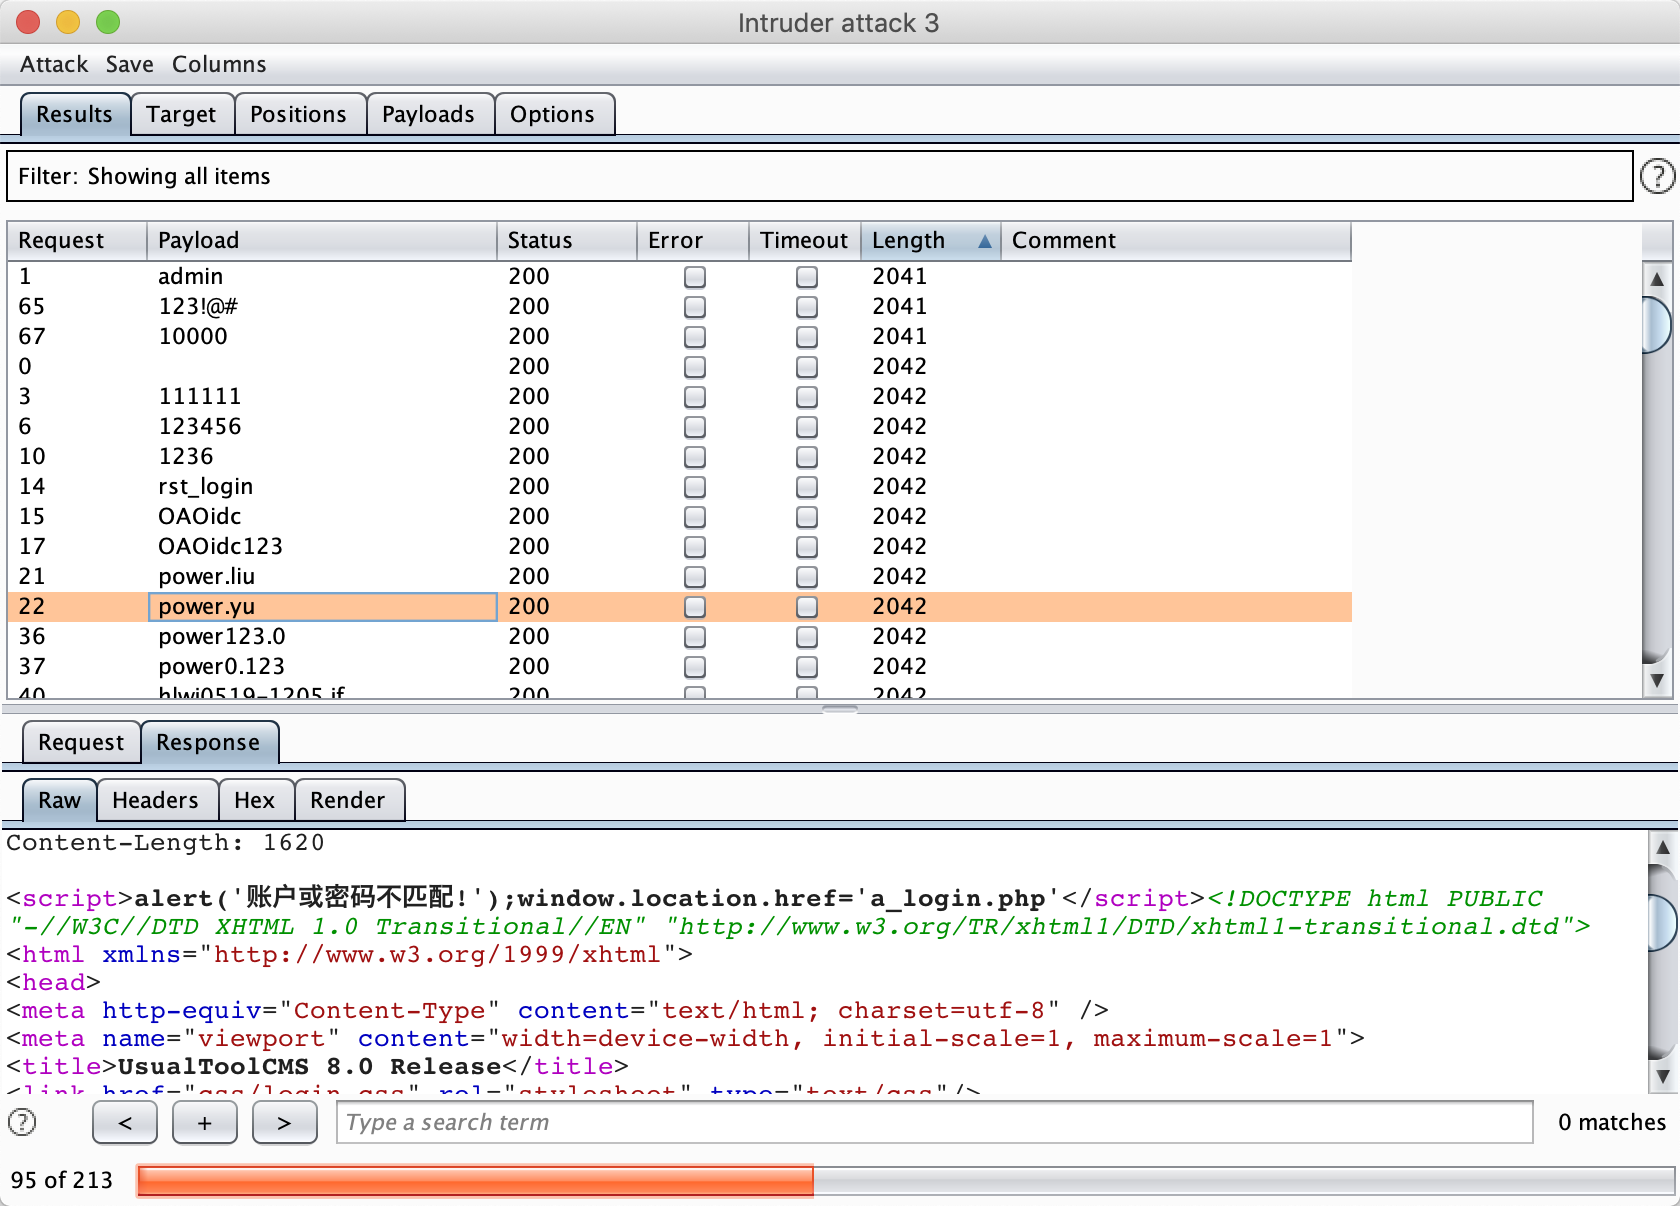The height and width of the screenshot is (1206, 1680).
Task: Select the row with payload power.liu
Action: 680,577
